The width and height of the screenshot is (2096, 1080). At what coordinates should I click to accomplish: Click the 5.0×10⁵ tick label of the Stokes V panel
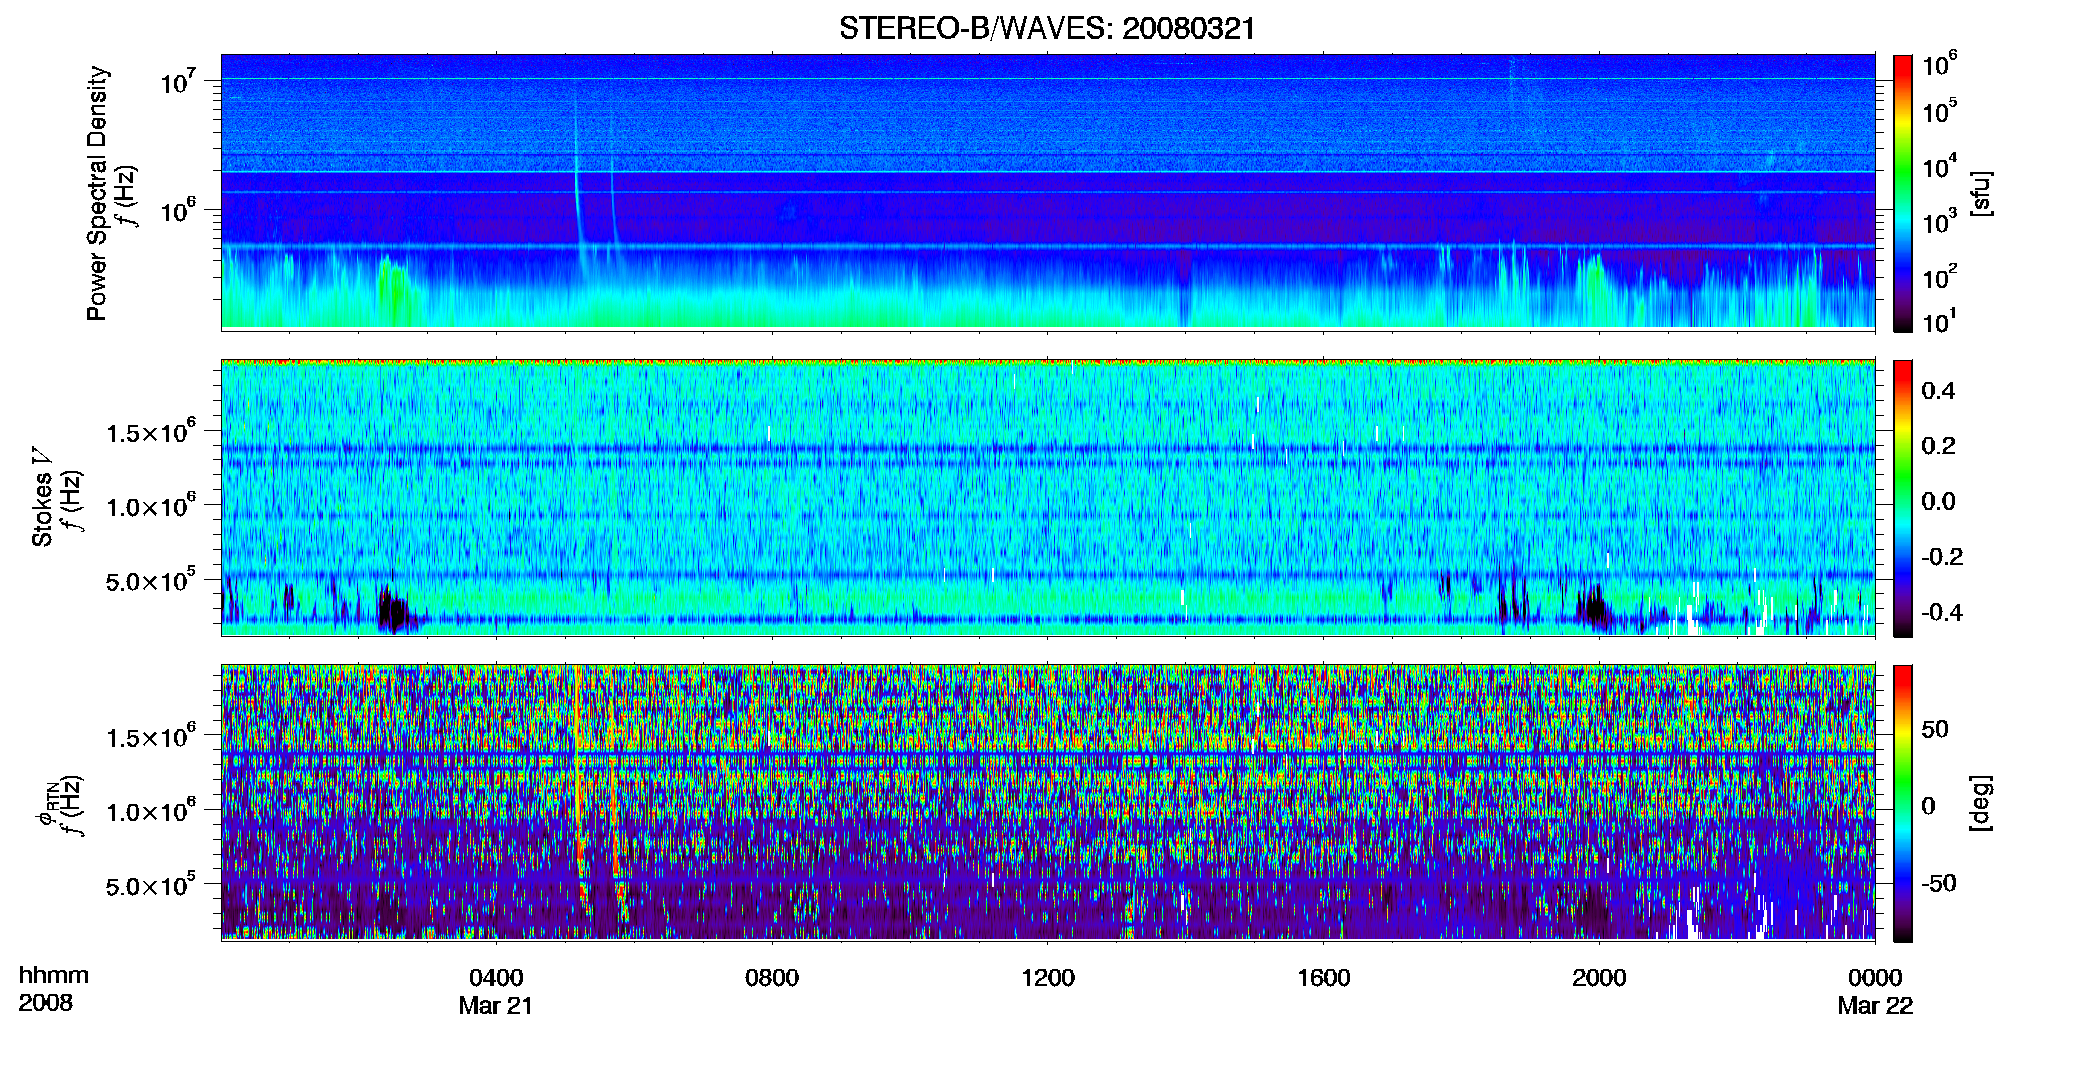click(151, 580)
